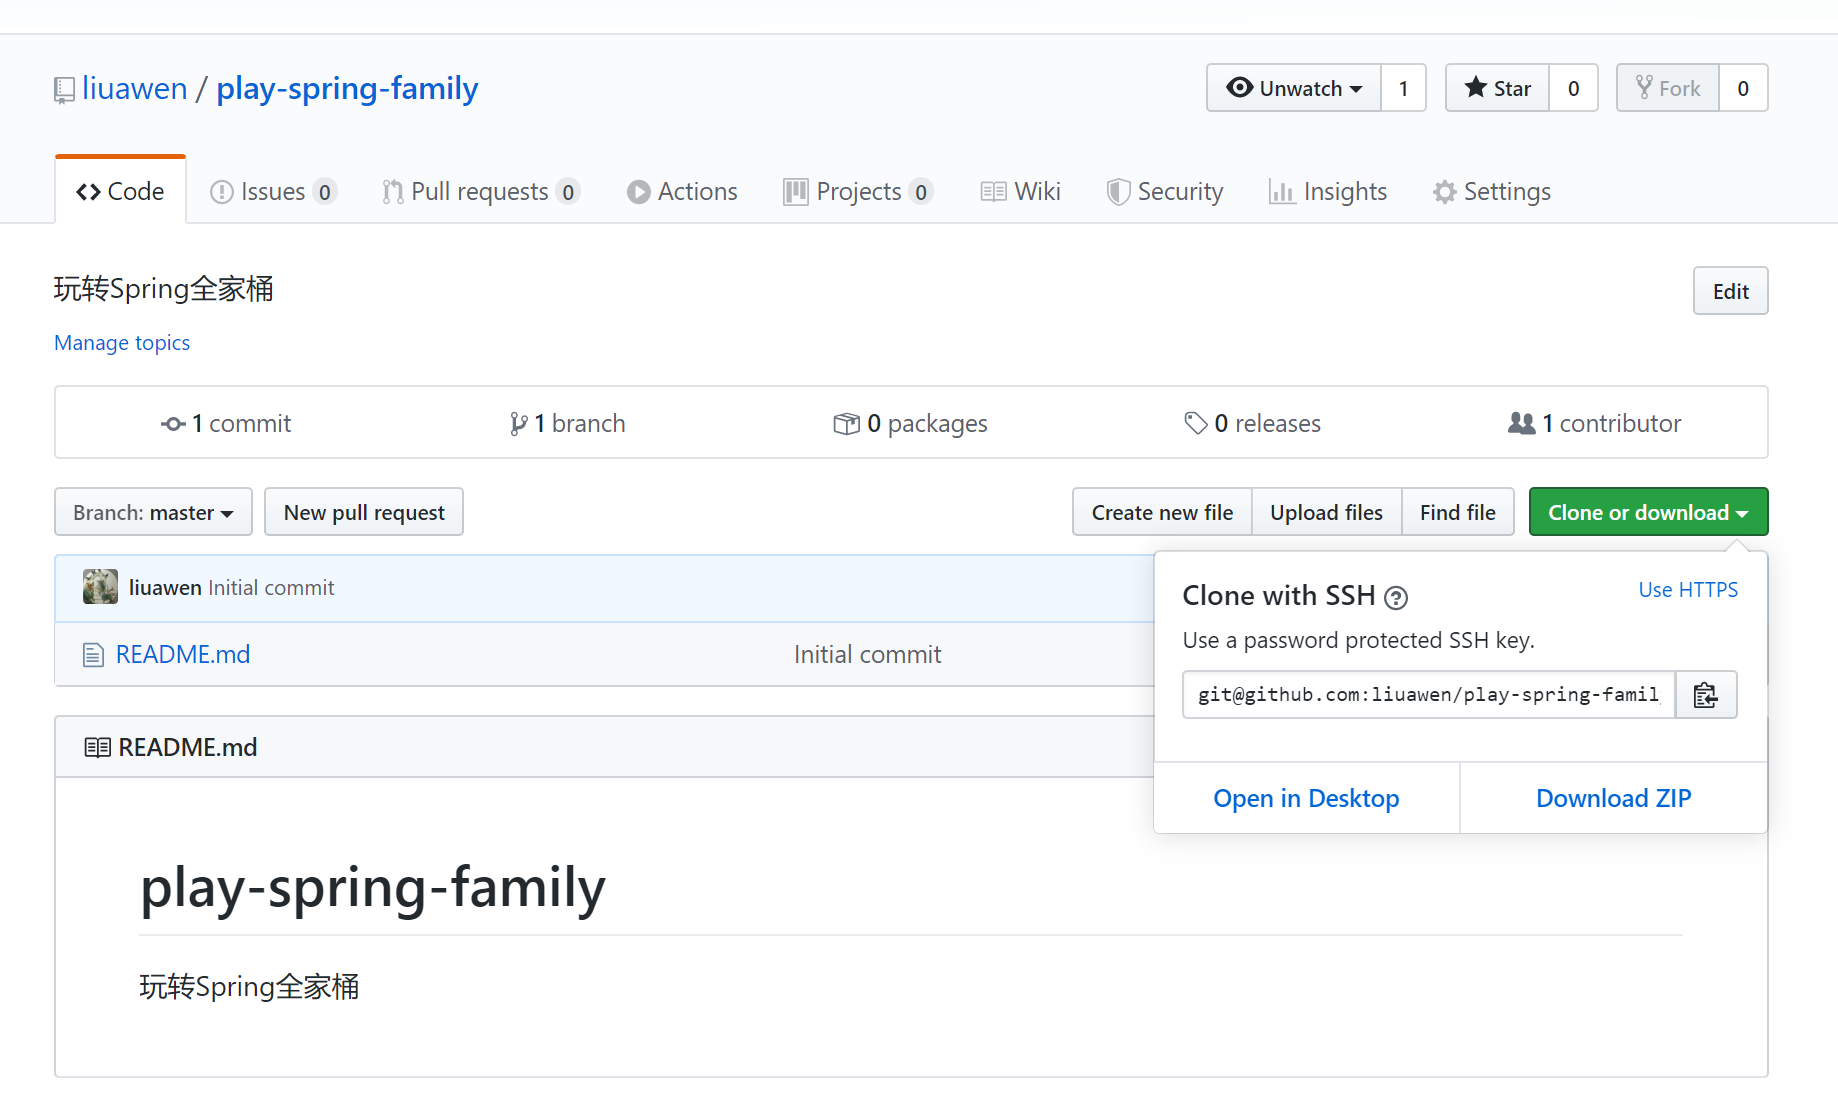Click the Find file button

pos(1457,512)
